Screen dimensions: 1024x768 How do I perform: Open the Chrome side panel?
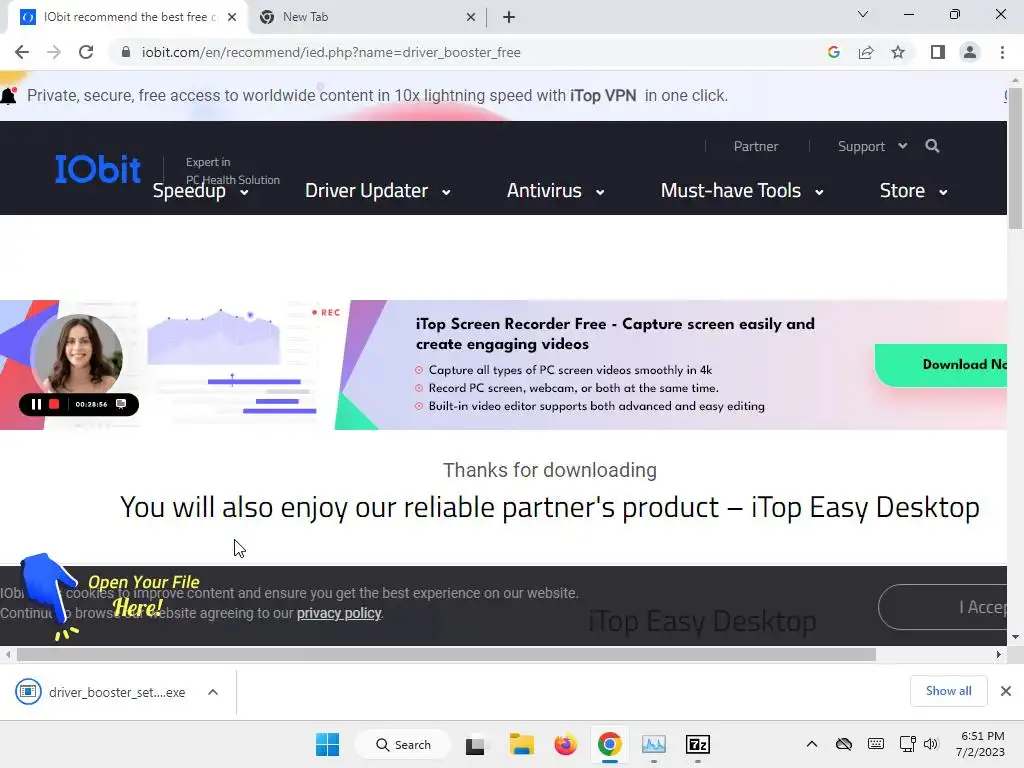(938, 52)
